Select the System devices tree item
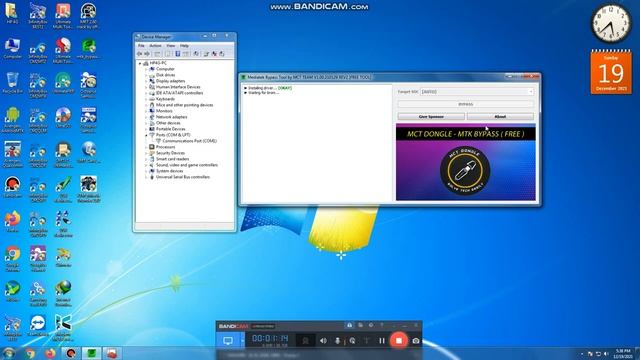 pyautogui.click(x=169, y=171)
